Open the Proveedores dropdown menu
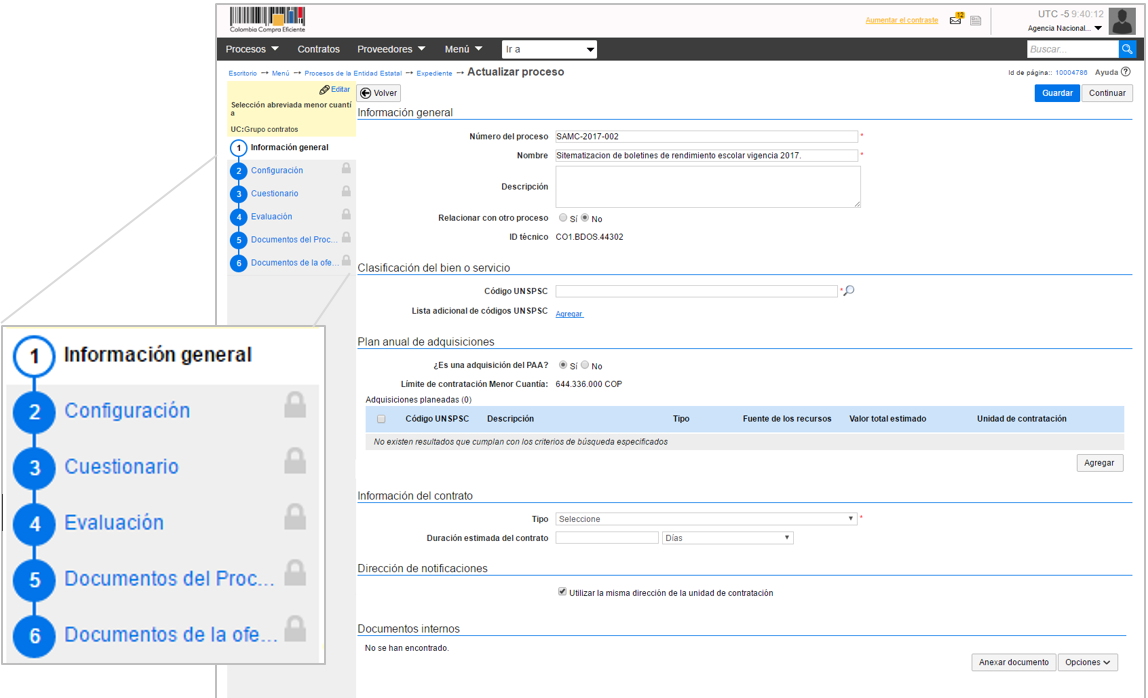Screen dimensions: 1148x698 (x=391, y=49)
